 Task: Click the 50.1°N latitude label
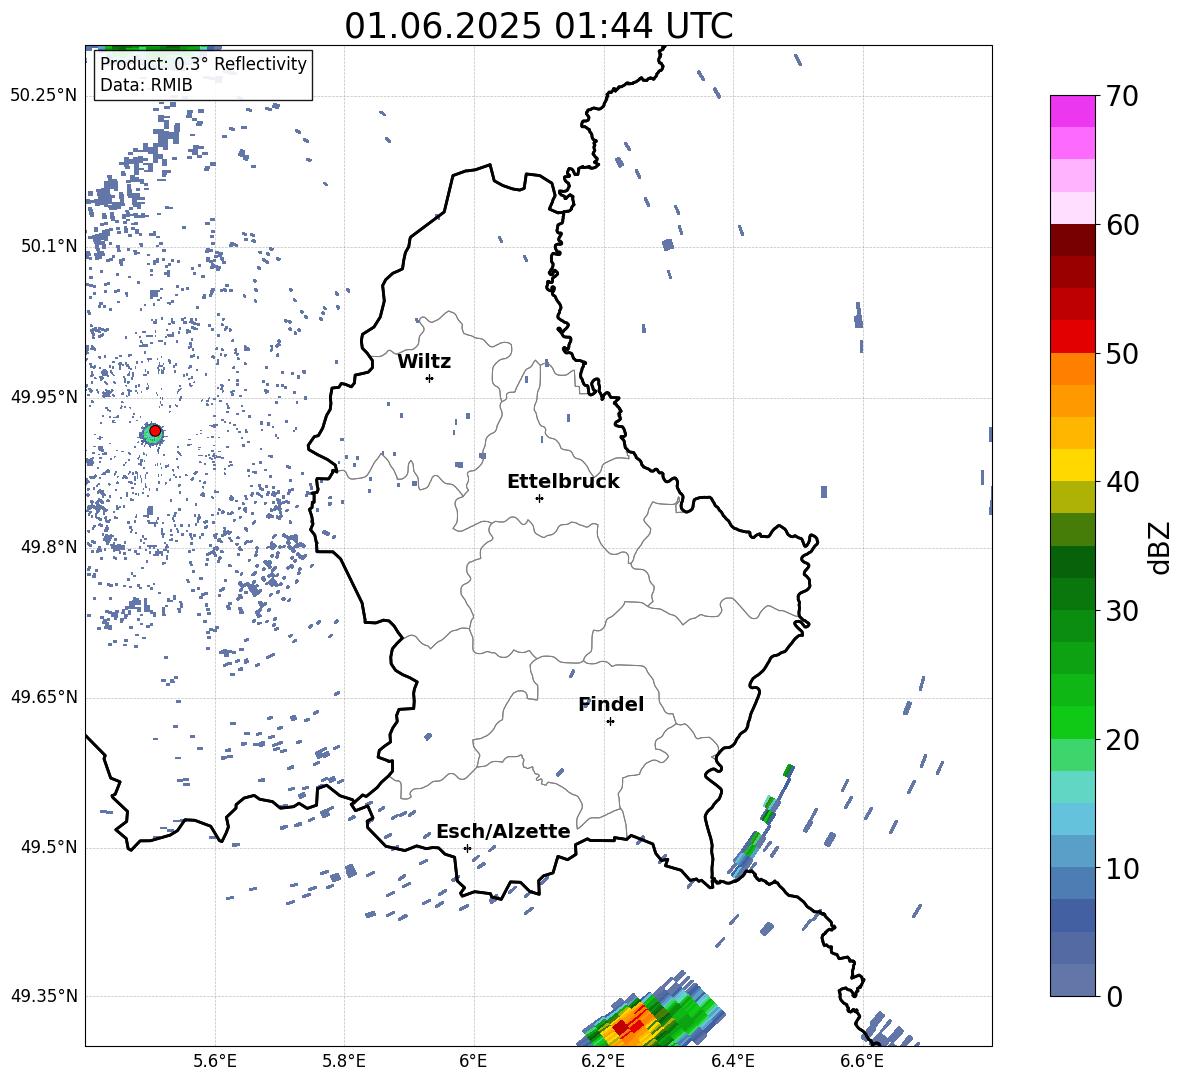click(x=49, y=246)
